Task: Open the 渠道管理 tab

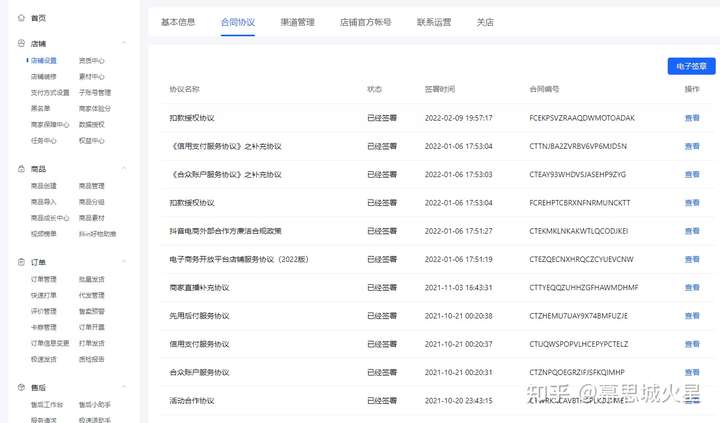Action: click(x=298, y=22)
